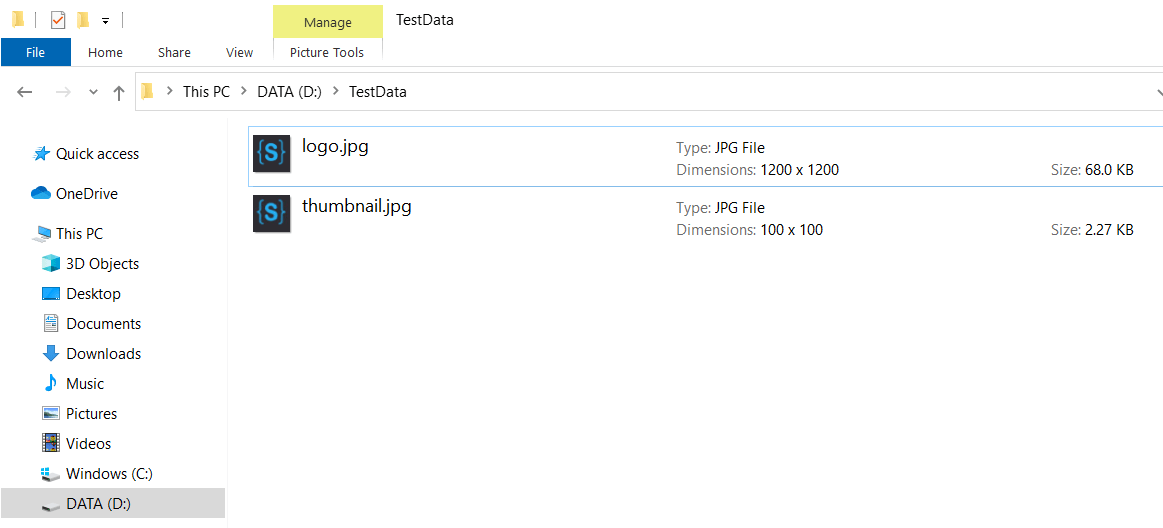Click the Downloads arrow icon
This screenshot has width=1163, height=528.
click(x=50, y=353)
